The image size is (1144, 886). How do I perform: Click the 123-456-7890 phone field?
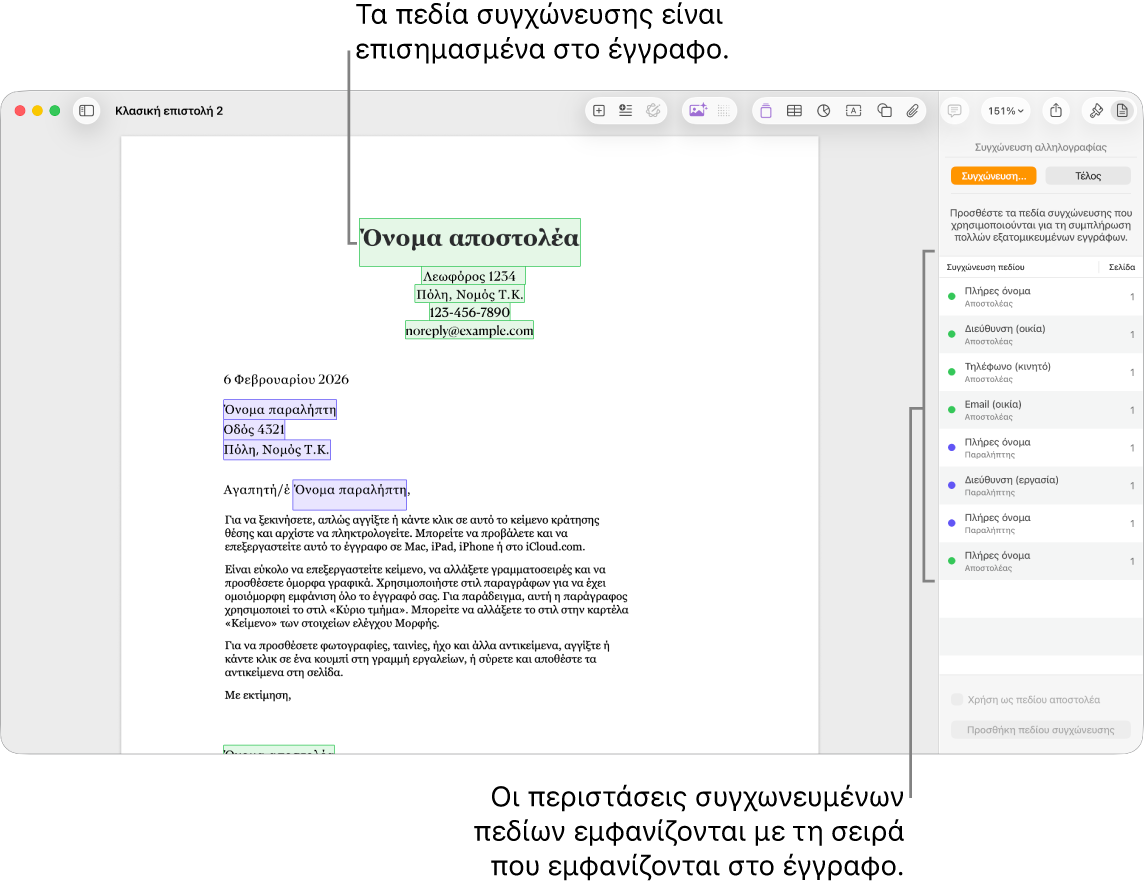click(x=469, y=312)
